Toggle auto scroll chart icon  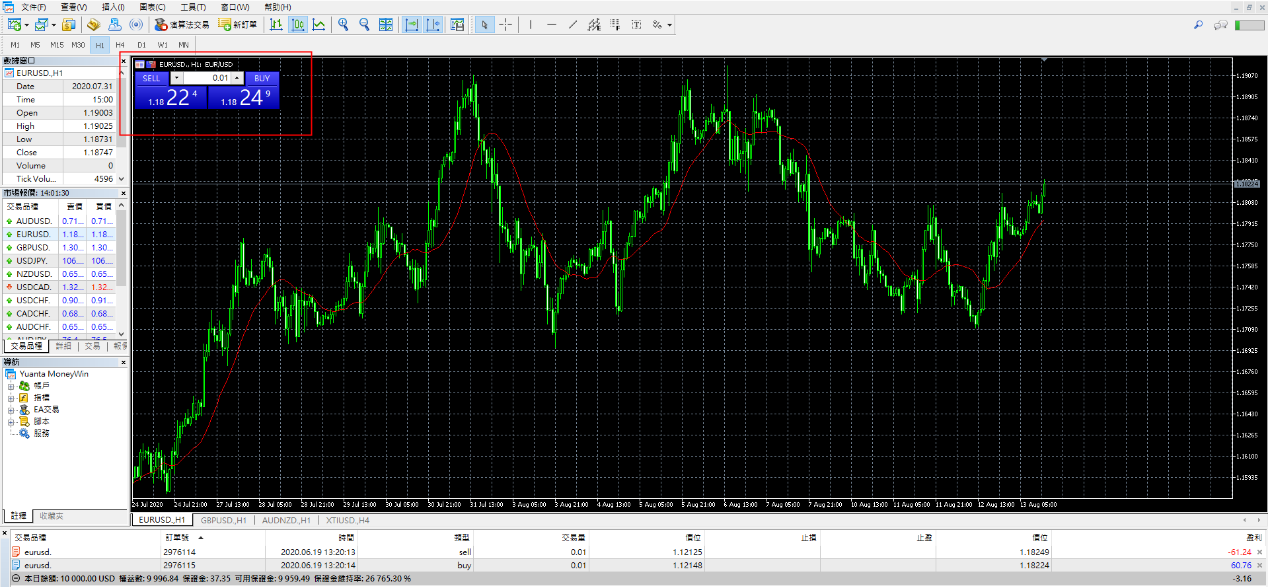[x=411, y=24]
